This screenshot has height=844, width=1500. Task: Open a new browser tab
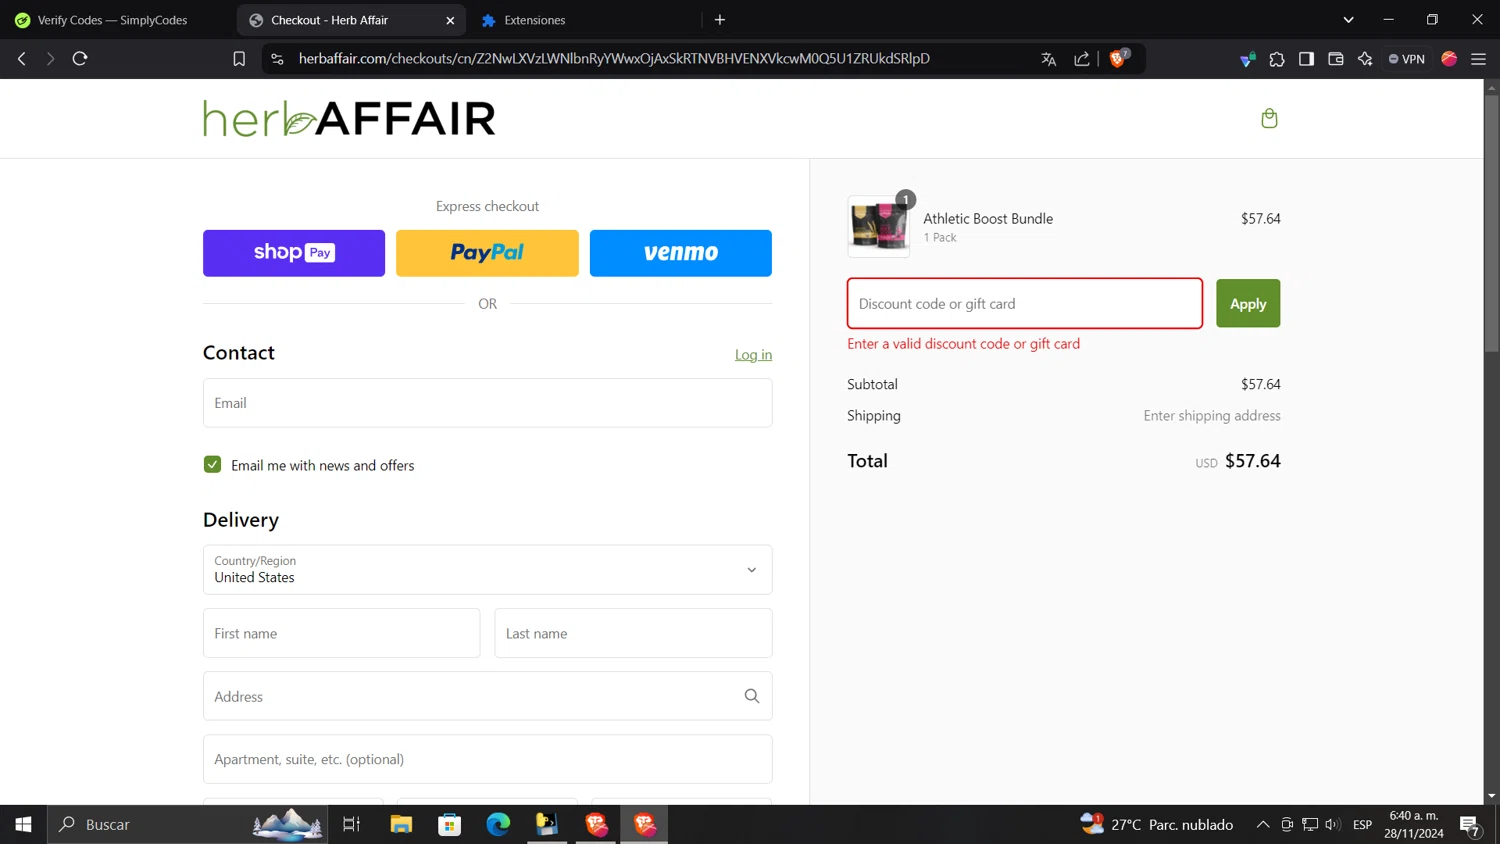(x=720, y=20)
